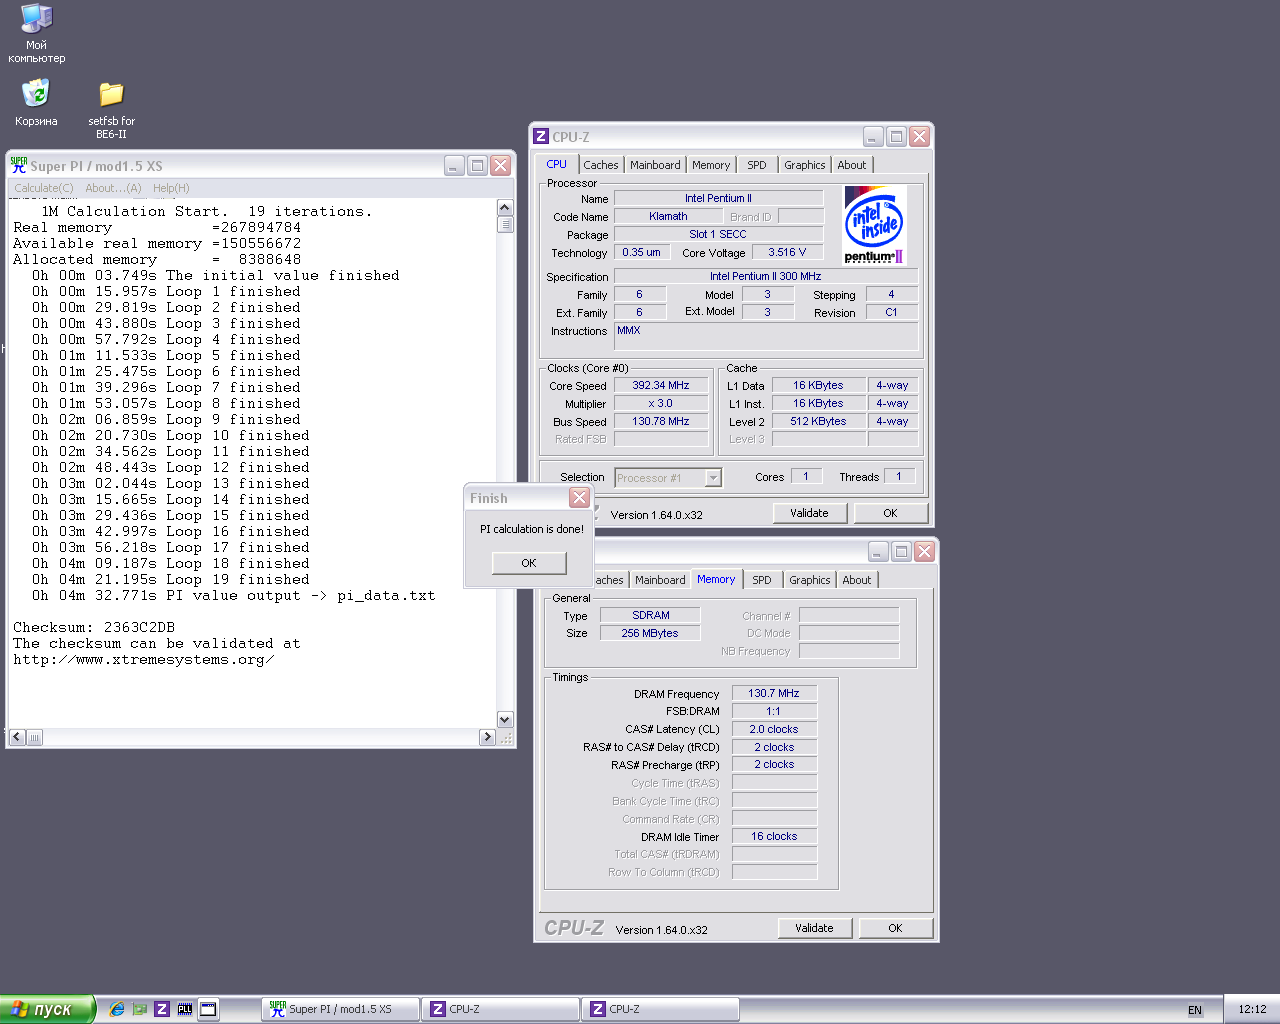Click the memory Size value 256 MBytes
The image size is (1280, 1024).
coord(650,633)
